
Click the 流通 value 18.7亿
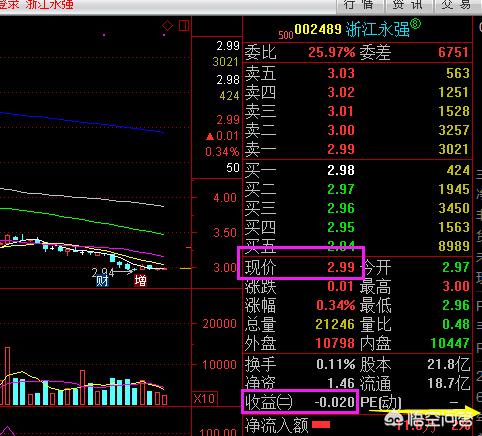(x=449, y=383)
